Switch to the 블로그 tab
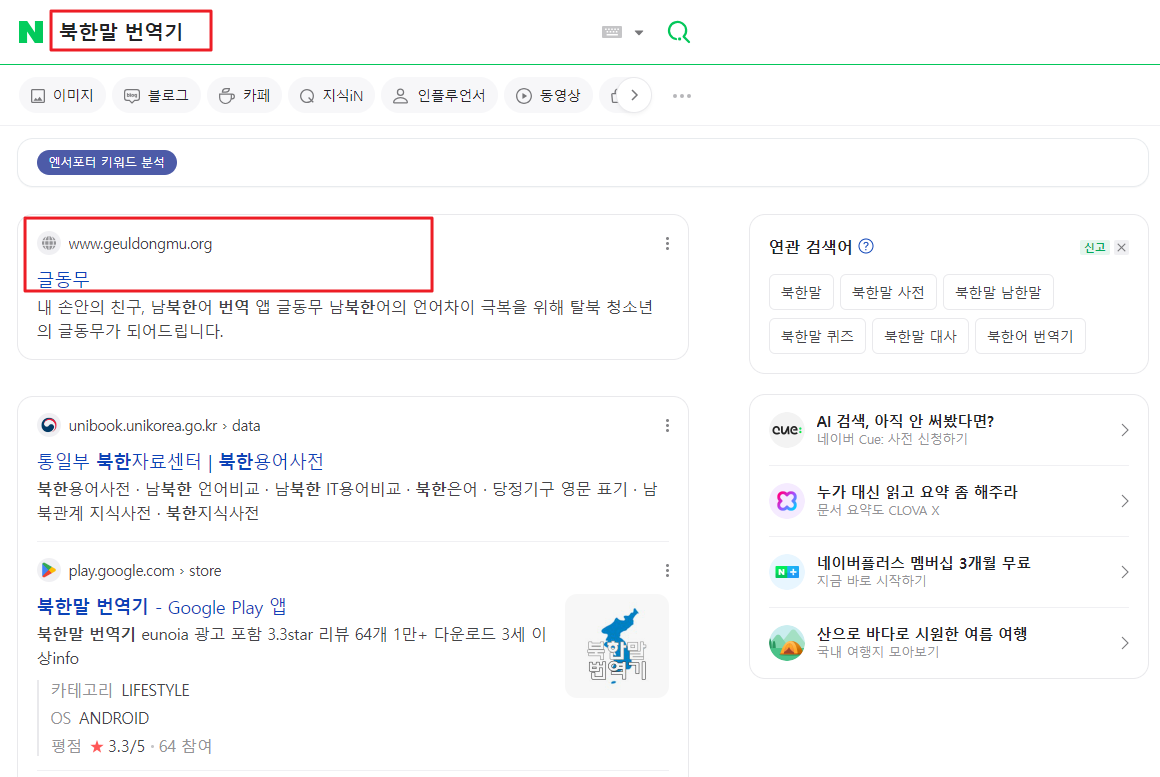1160x777 pixels. 156,95
